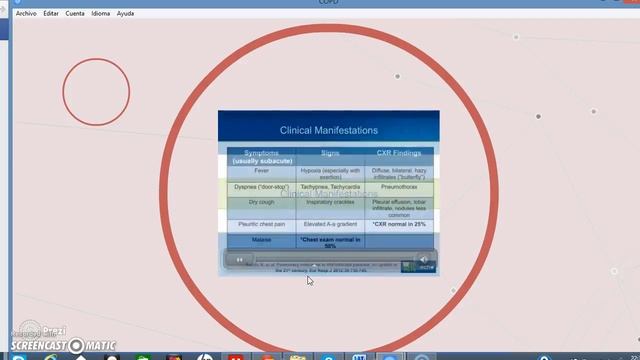Open Skype from the taskbar's left end
This screenshot has height=360, width=640.
pos(19,357)
